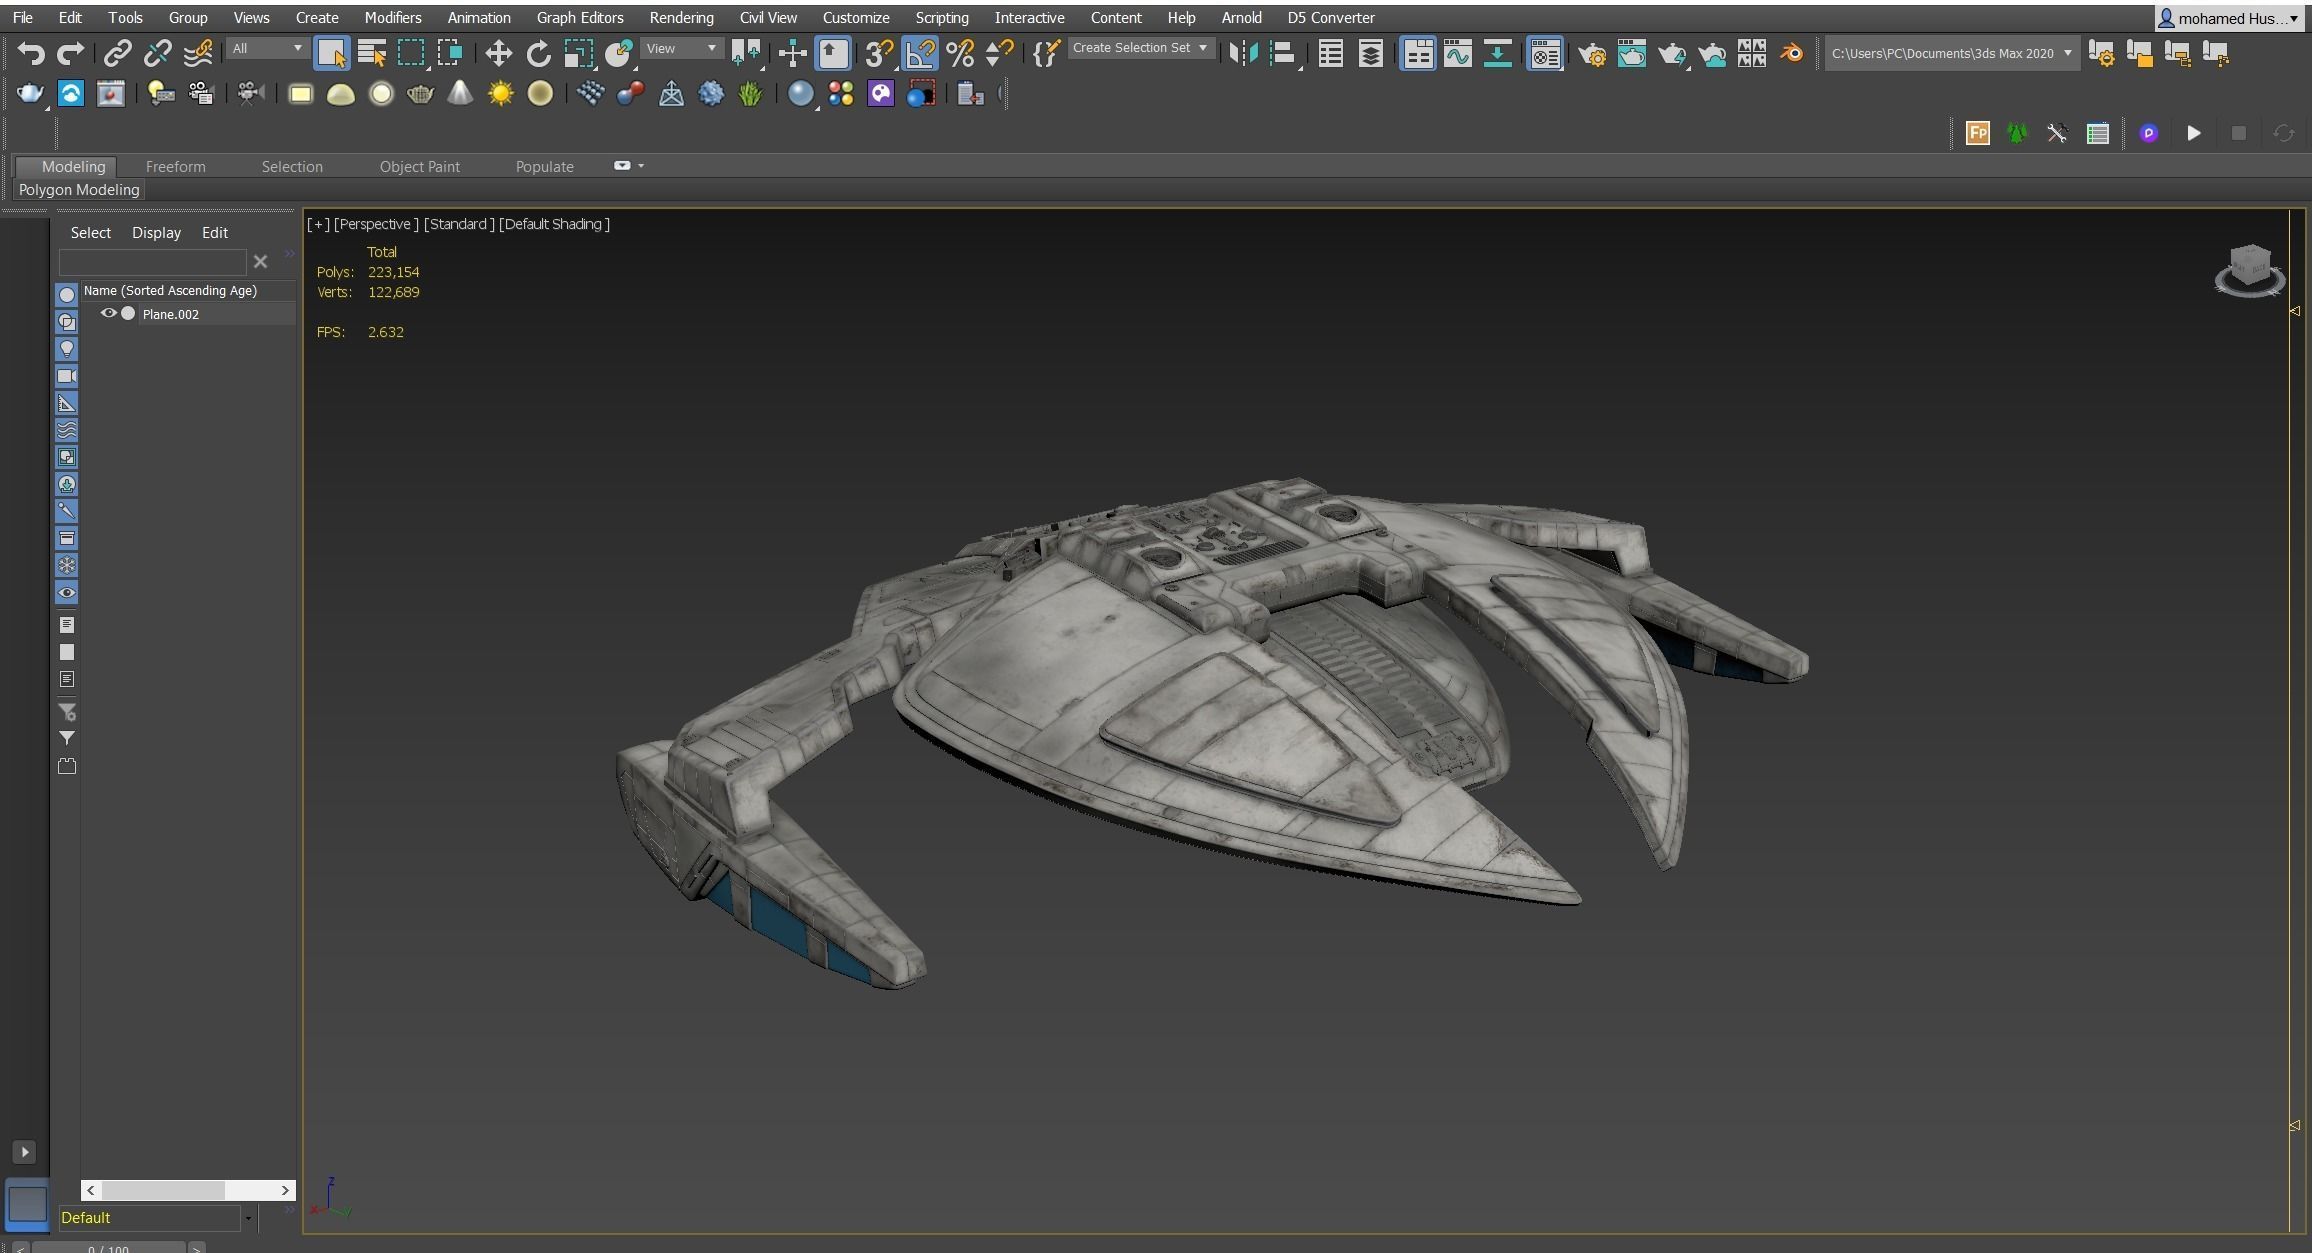Create a Sunlight system icon
Viewport: 2312px width, 1253px height.
[500, 94]
